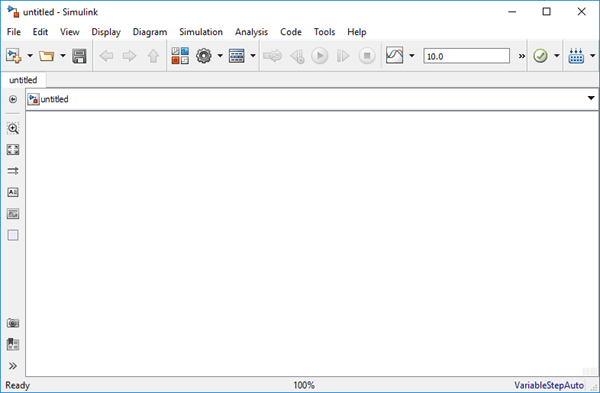Click the viewmarks icon in palette

pyautogui.click(x=13, y=344)
